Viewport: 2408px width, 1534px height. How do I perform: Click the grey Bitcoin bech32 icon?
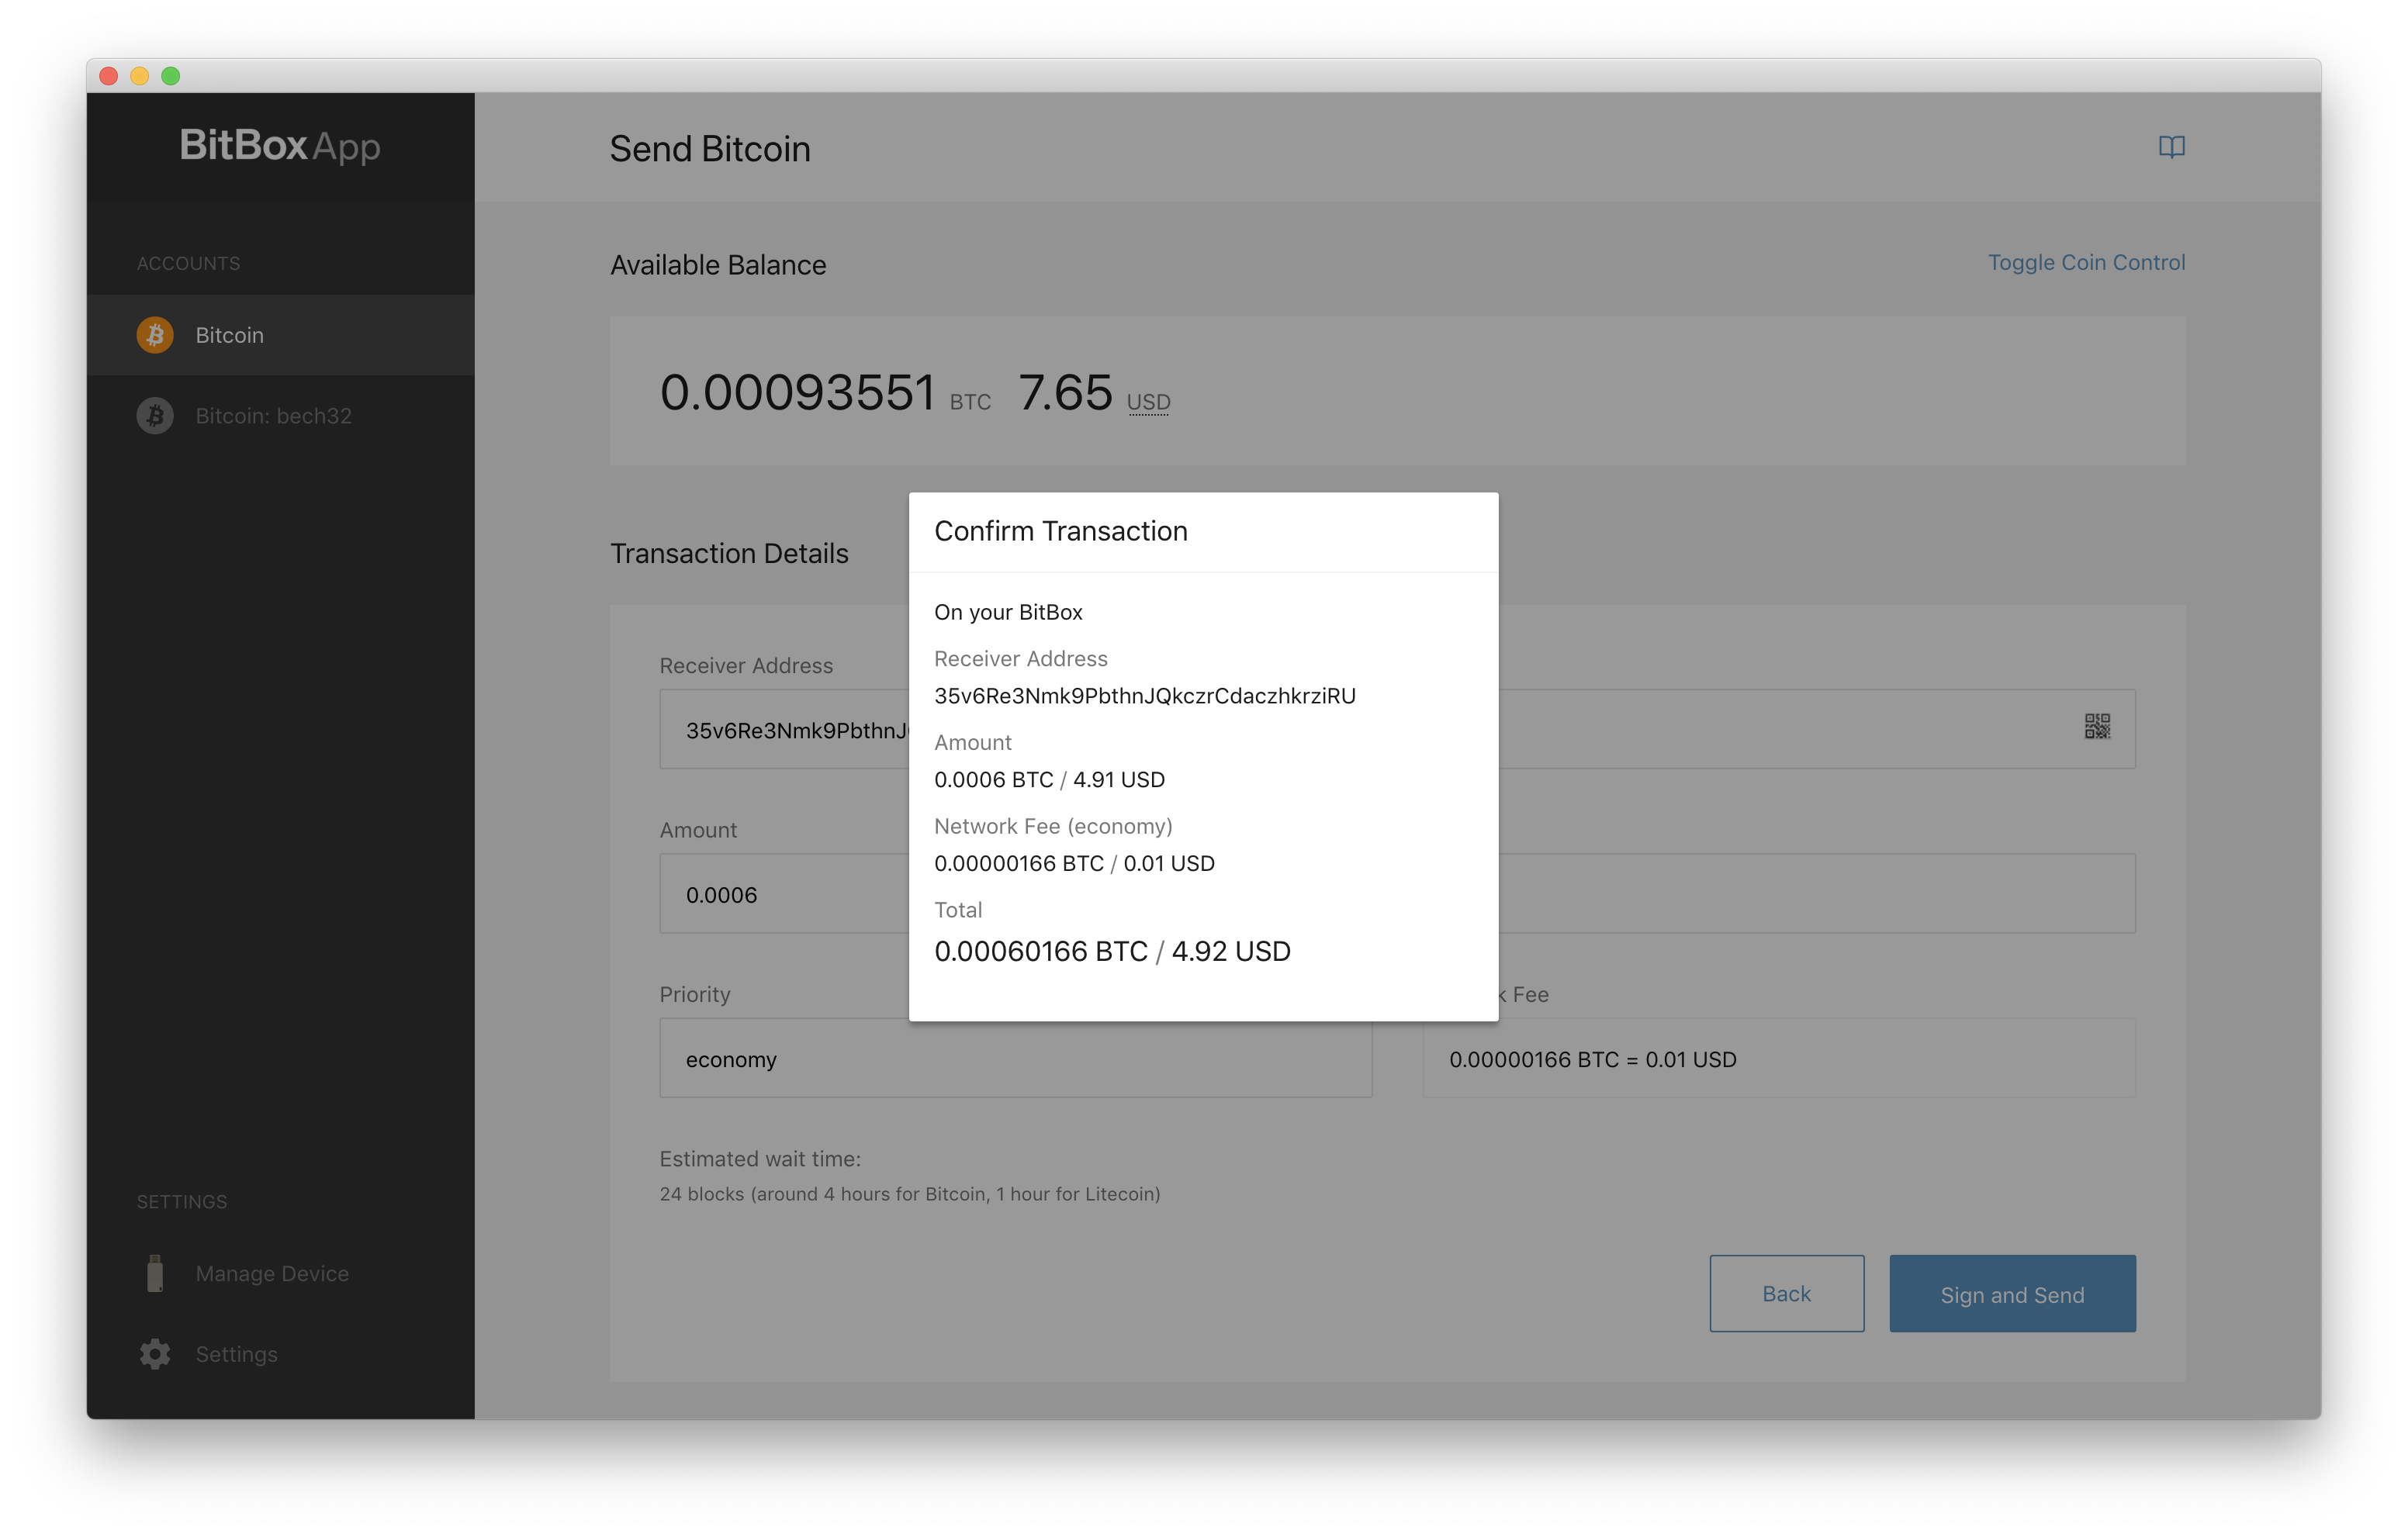tap(155, 415)
